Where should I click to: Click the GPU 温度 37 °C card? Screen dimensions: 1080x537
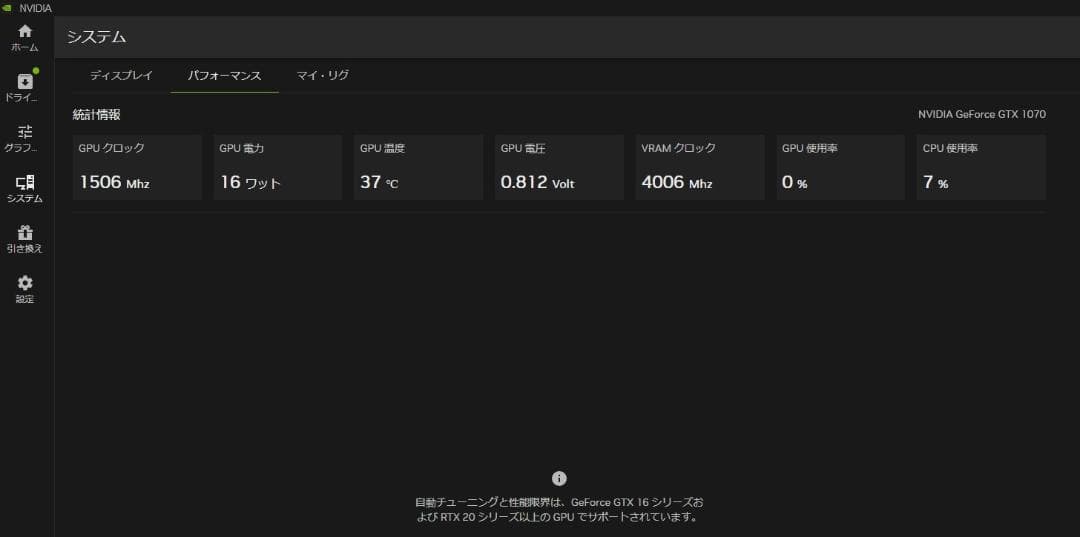pos(418,167)
